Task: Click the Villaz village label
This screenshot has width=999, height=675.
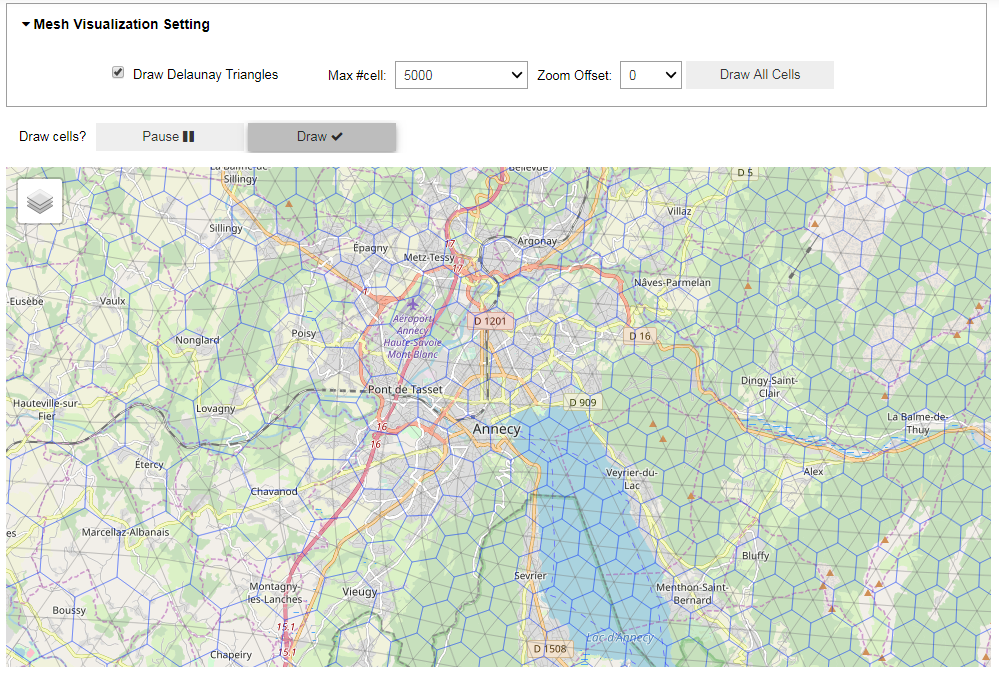Action: pos(679,211)
